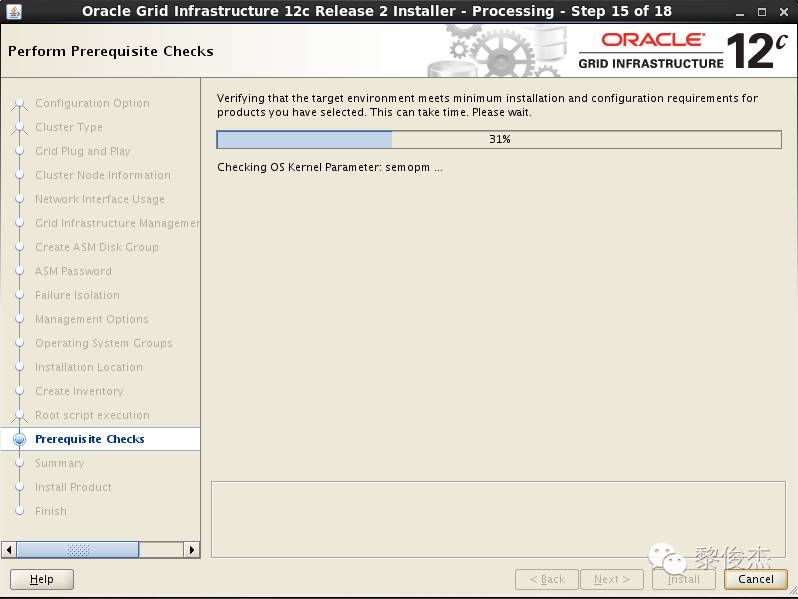Select the Management Options step
This screenshot has height=599, width=798.
tap(92, 319)
